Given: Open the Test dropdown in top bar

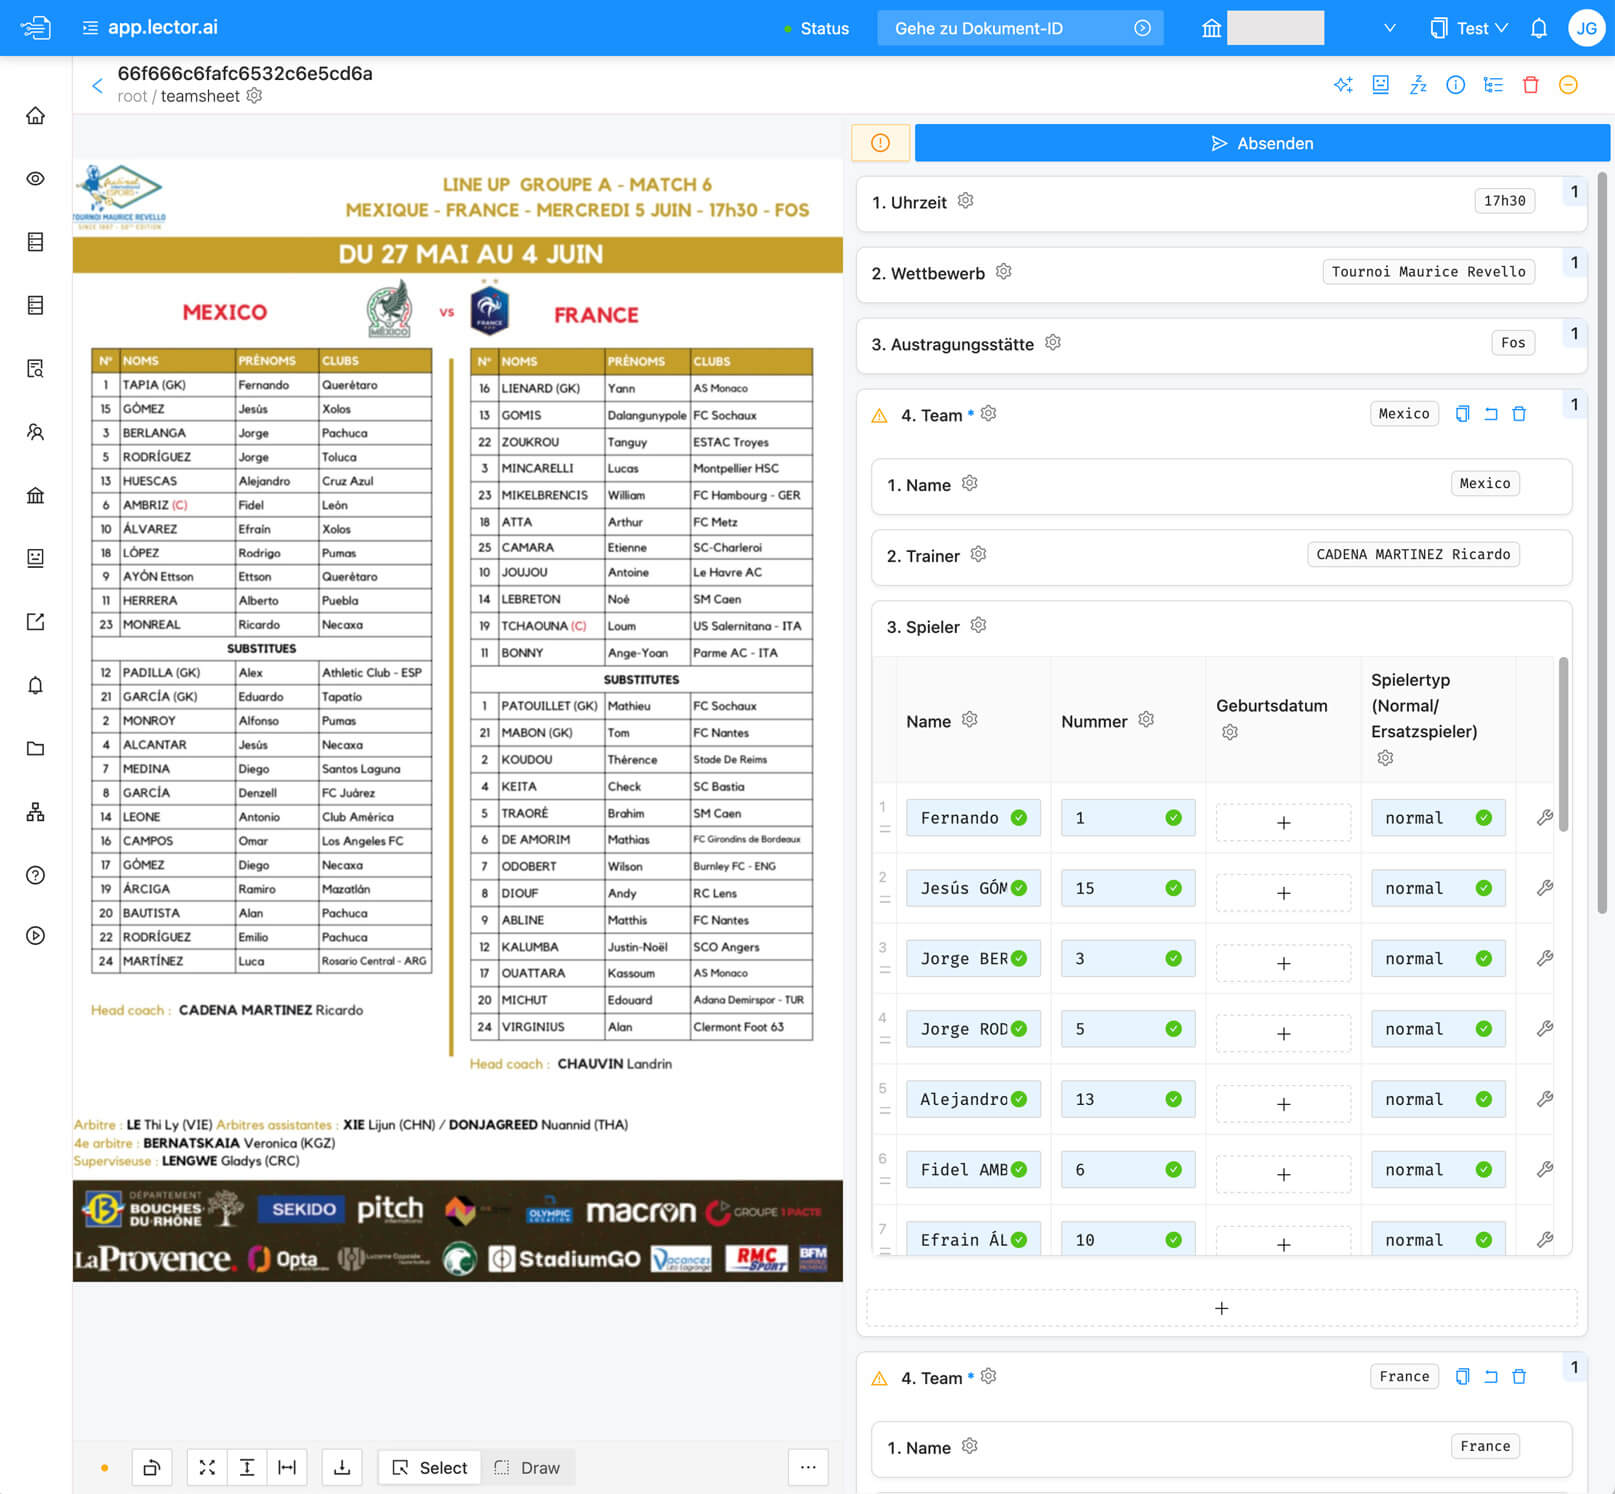Looking at the screenshot, I should tap(1469, 28).
